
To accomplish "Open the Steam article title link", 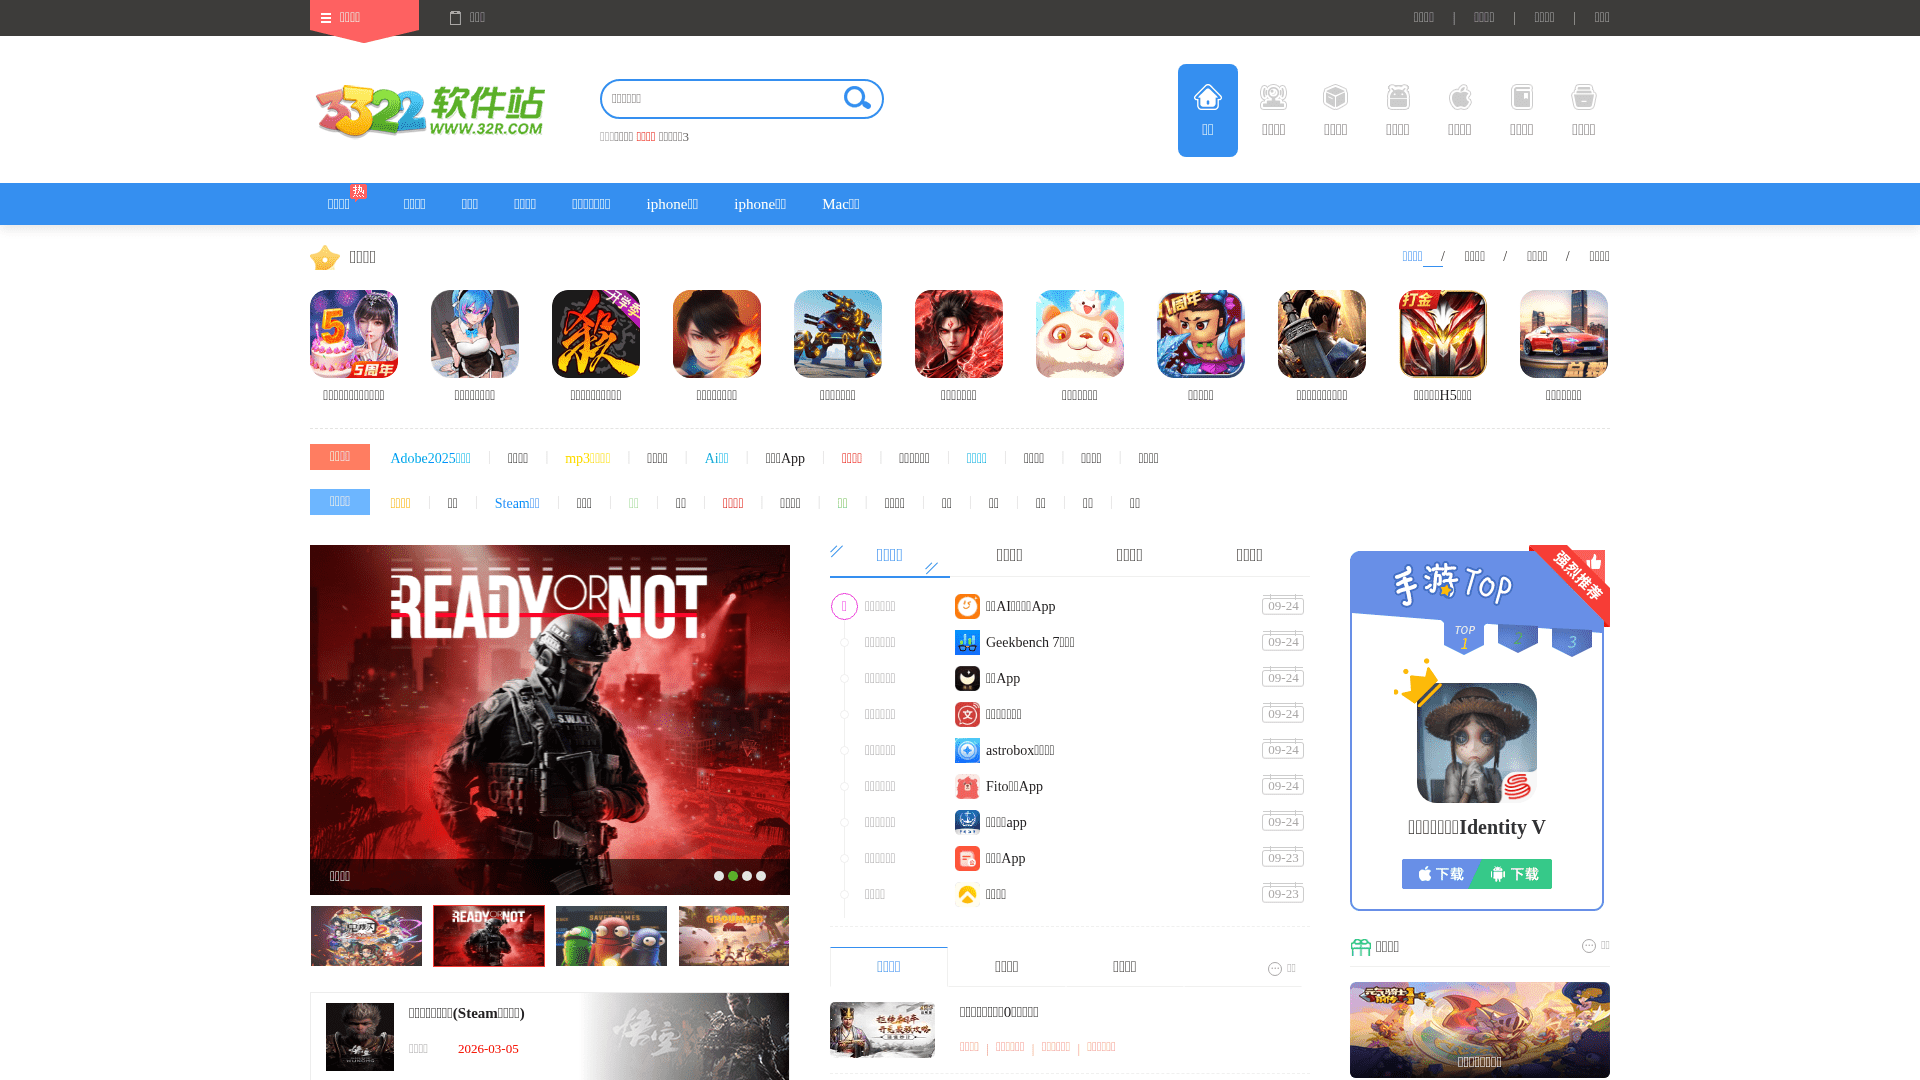I will pyautogui.click(x=467, y=1013).
